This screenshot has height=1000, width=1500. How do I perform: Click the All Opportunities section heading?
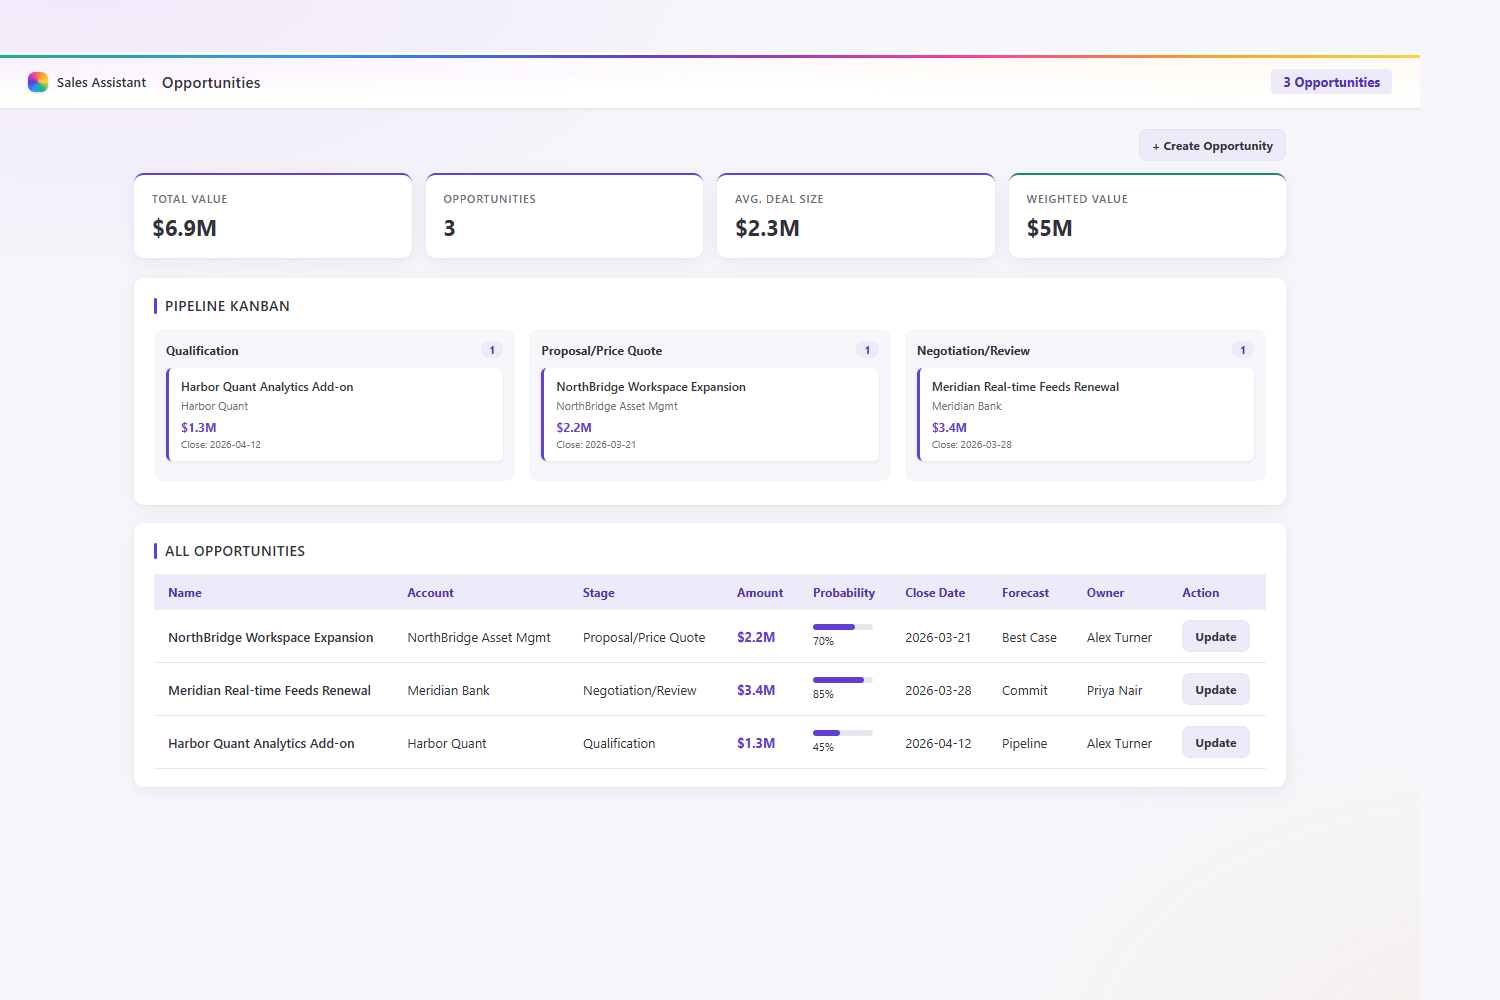pyautogui.click(x=235, y=551)
